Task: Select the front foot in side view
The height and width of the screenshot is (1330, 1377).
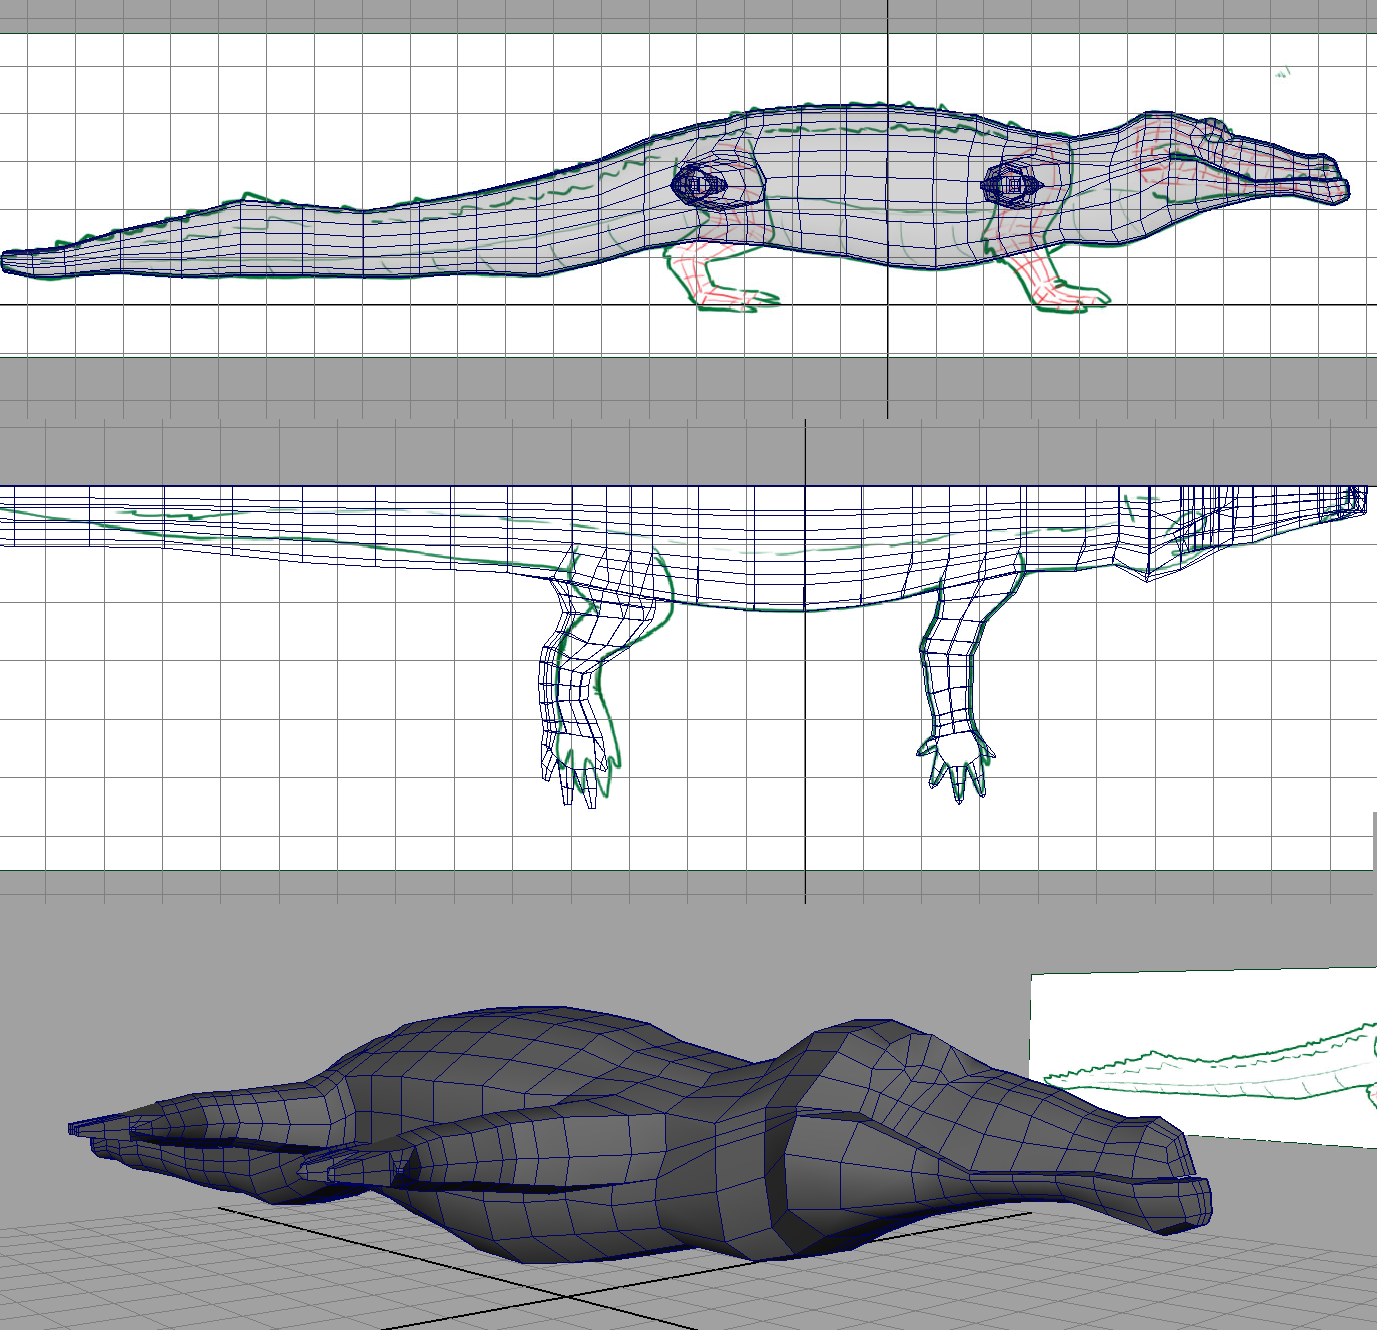Action: [1072, 297]
